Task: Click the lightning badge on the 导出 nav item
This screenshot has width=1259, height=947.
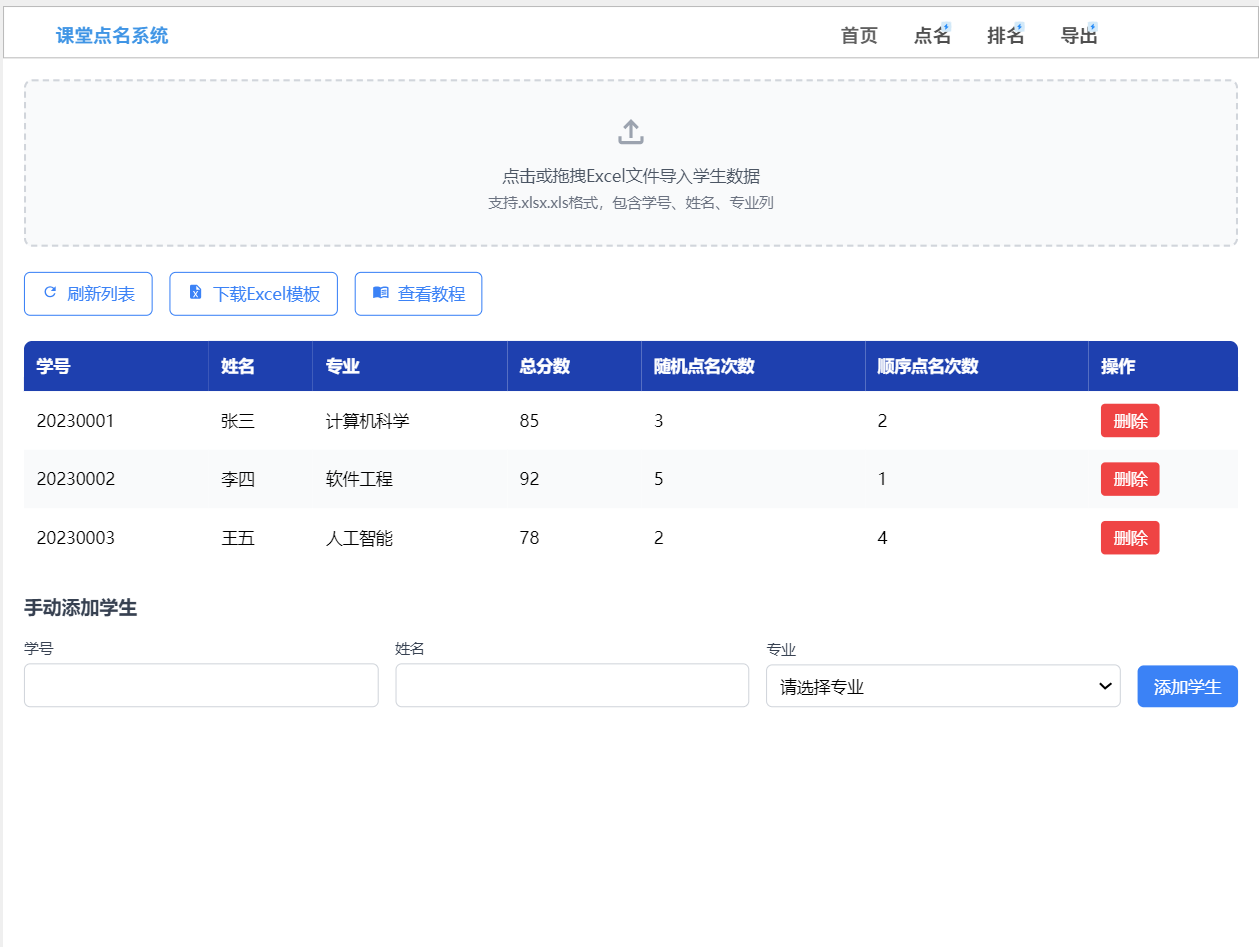Action: [x=1092, y=25]
